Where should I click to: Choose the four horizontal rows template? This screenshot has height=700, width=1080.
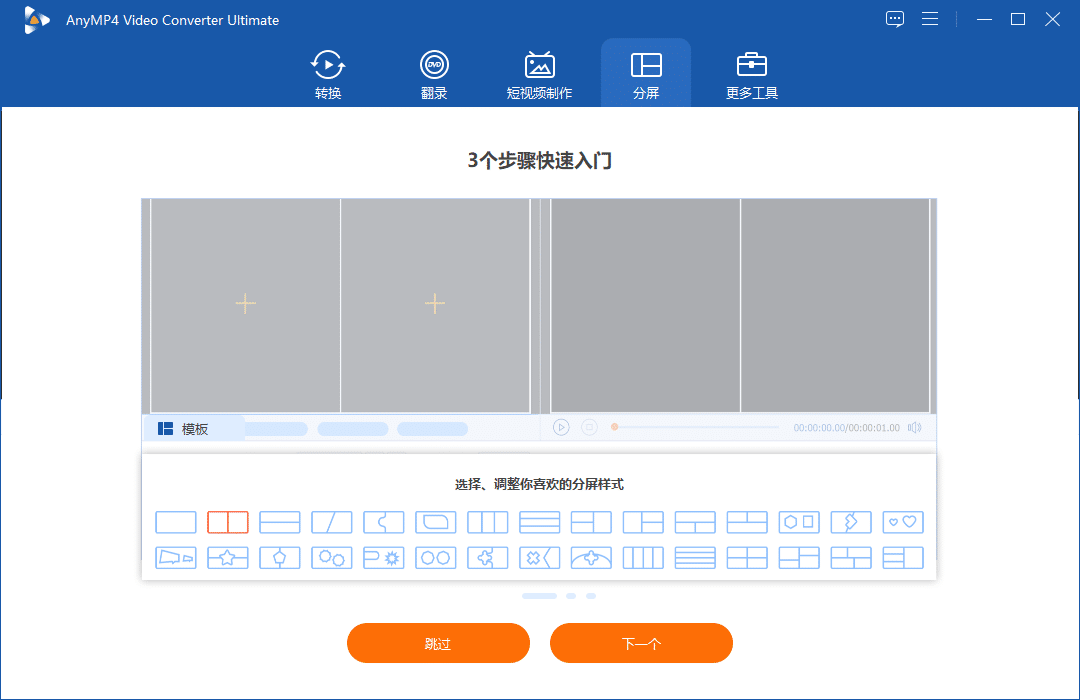(x=695, y=558)
